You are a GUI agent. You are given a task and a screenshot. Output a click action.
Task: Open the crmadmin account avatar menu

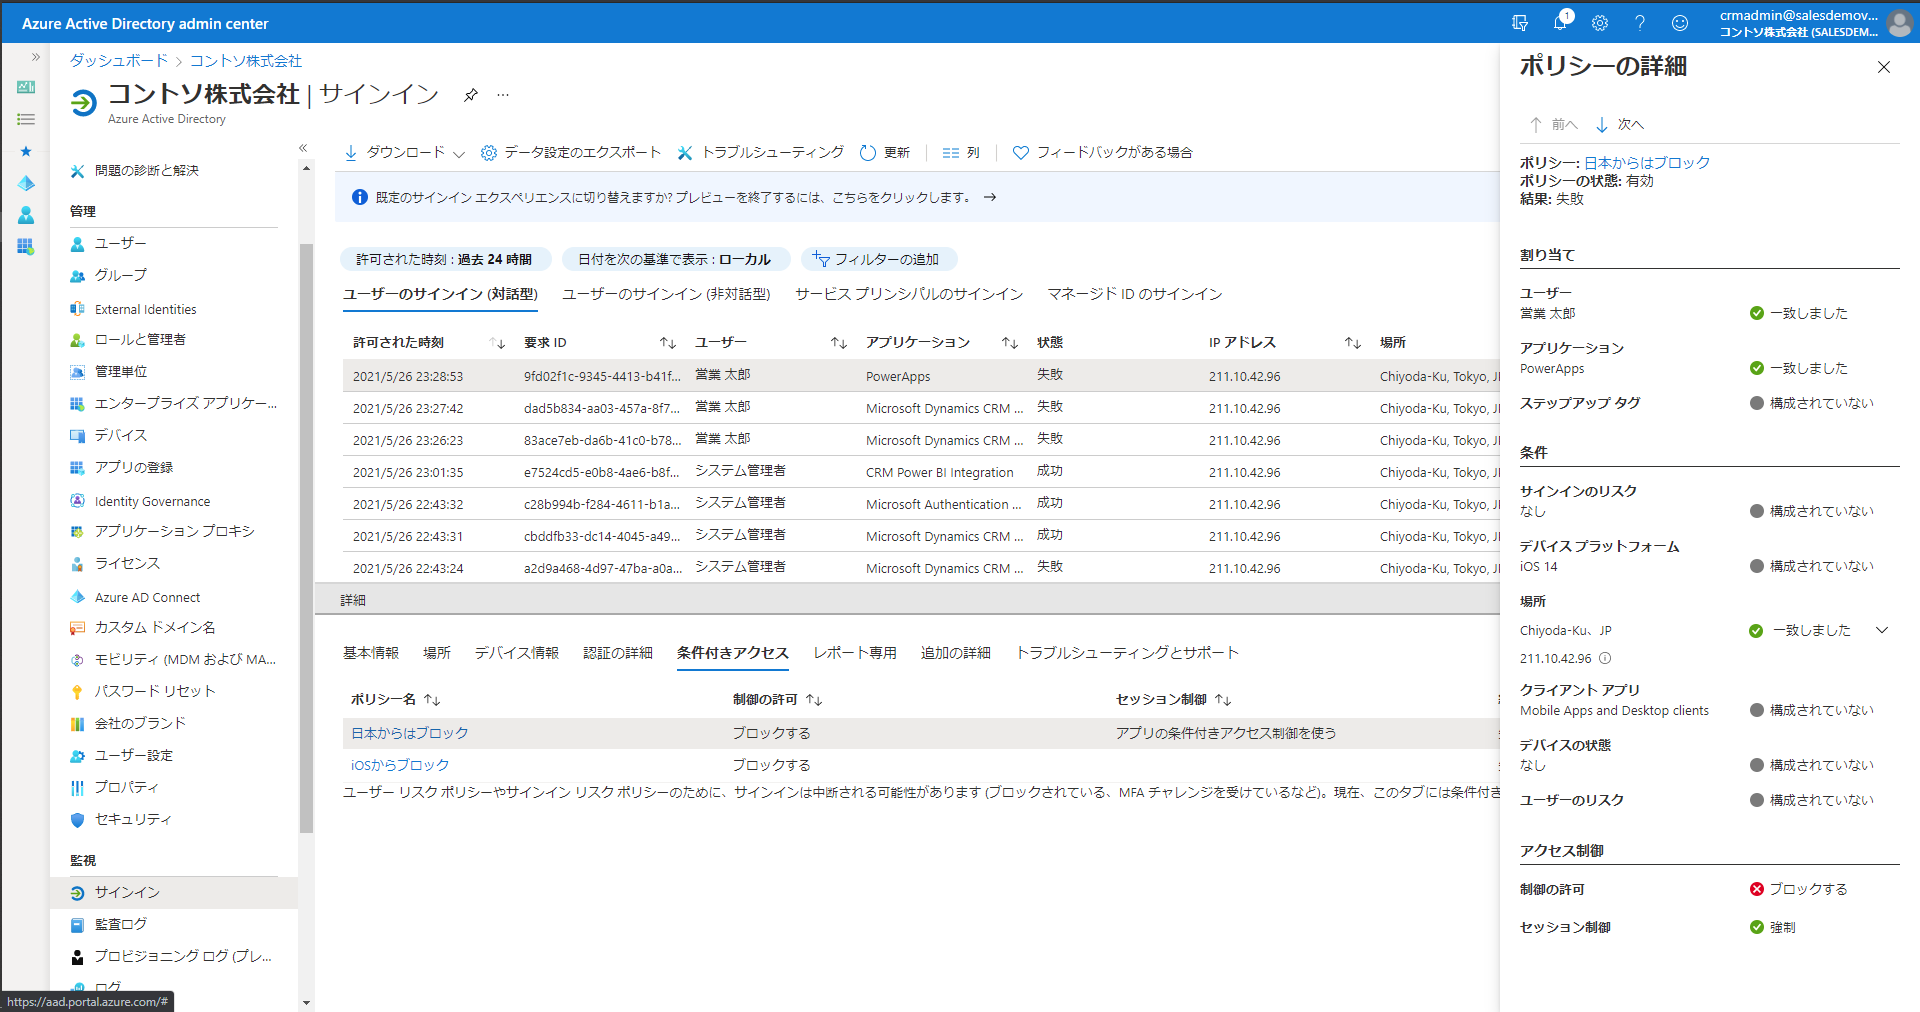tap(1900, 23)
